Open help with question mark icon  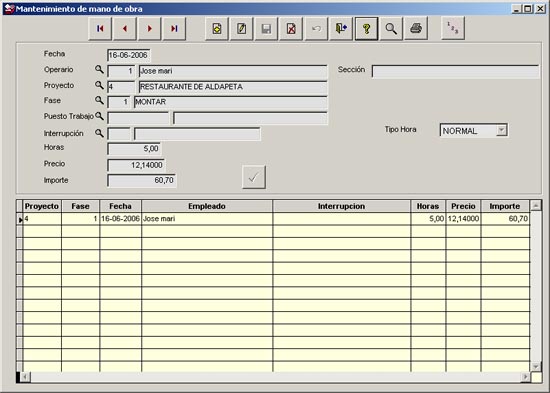point(366,29)
